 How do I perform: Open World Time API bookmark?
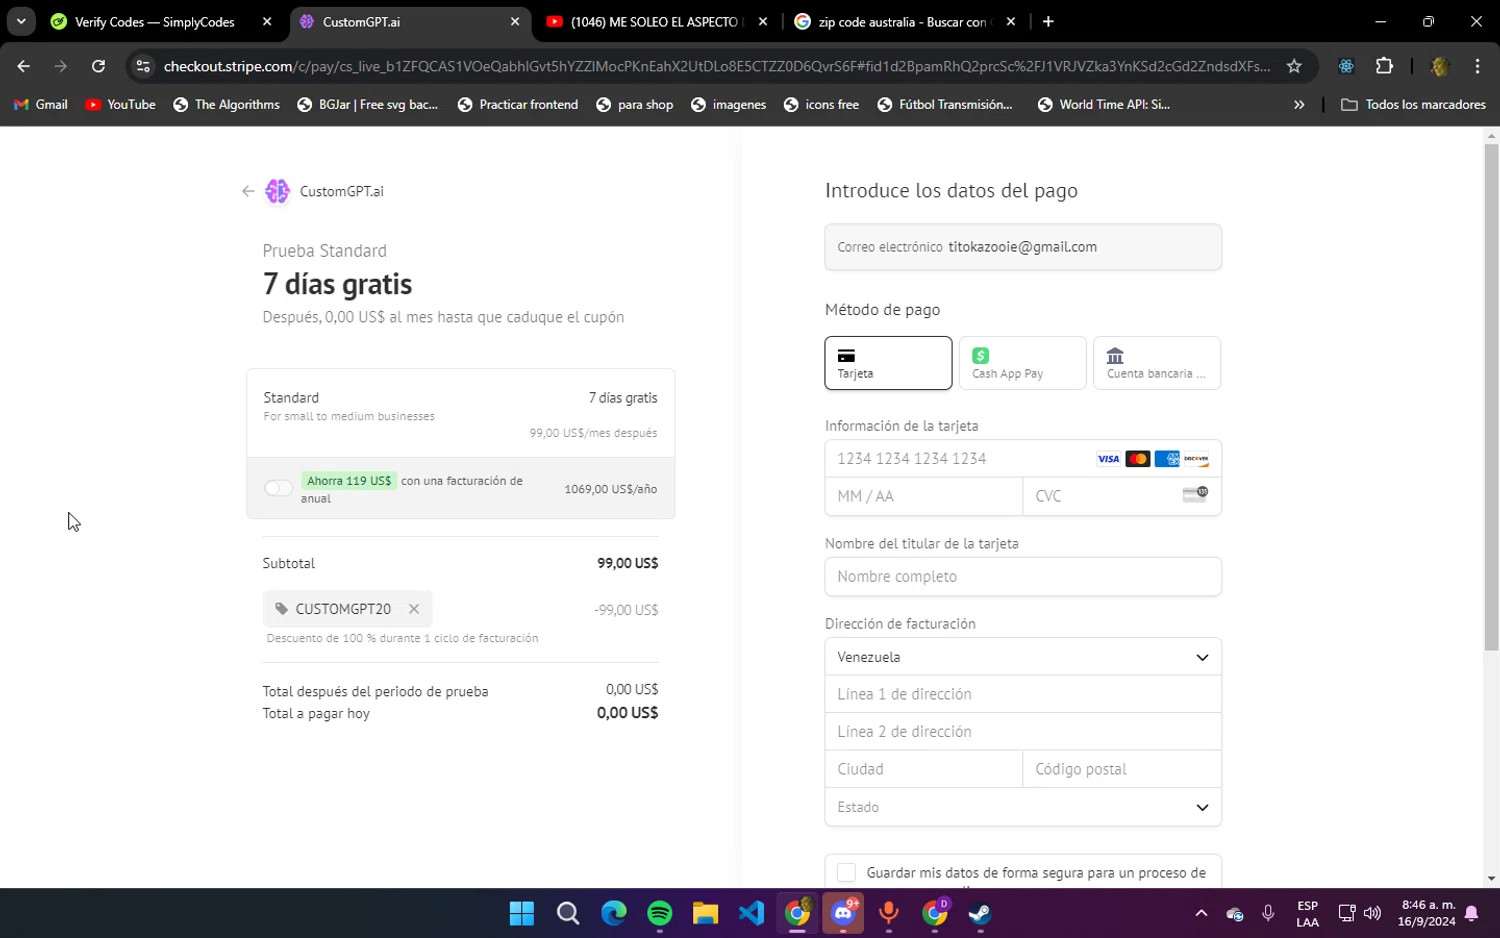tap(1104, 104)
